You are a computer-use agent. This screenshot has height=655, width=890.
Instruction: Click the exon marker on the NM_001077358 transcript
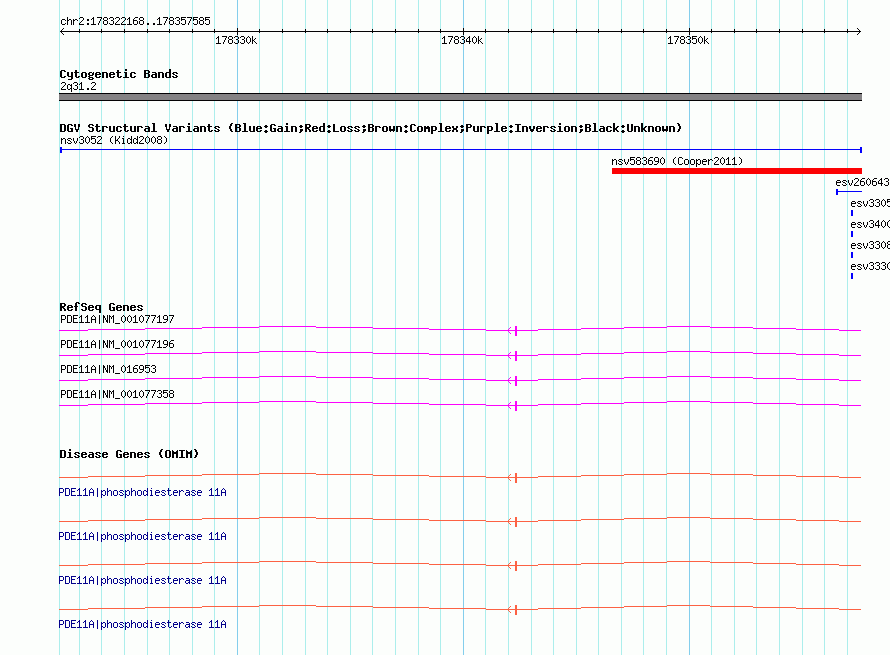tap(515, 405)
